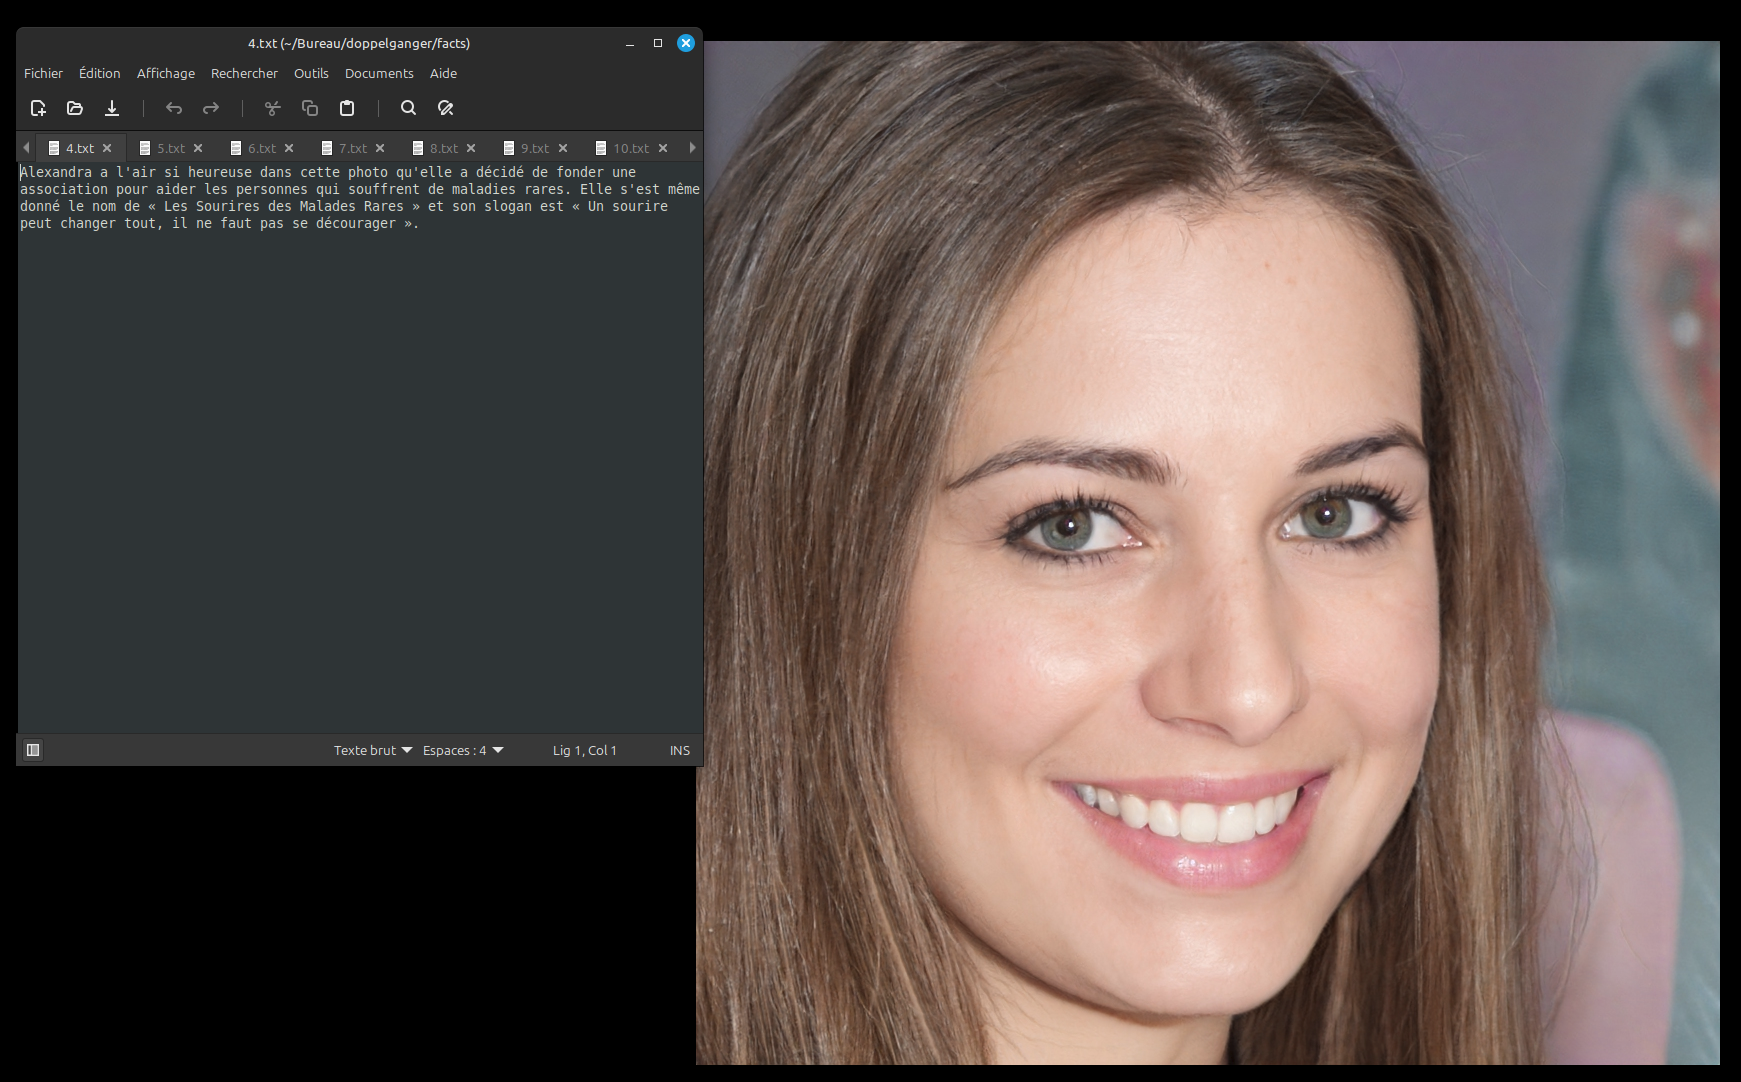This screenshot has height=1082, width=1741.
Task: Open a file with the folder icon
Action: tap(75, 108)
